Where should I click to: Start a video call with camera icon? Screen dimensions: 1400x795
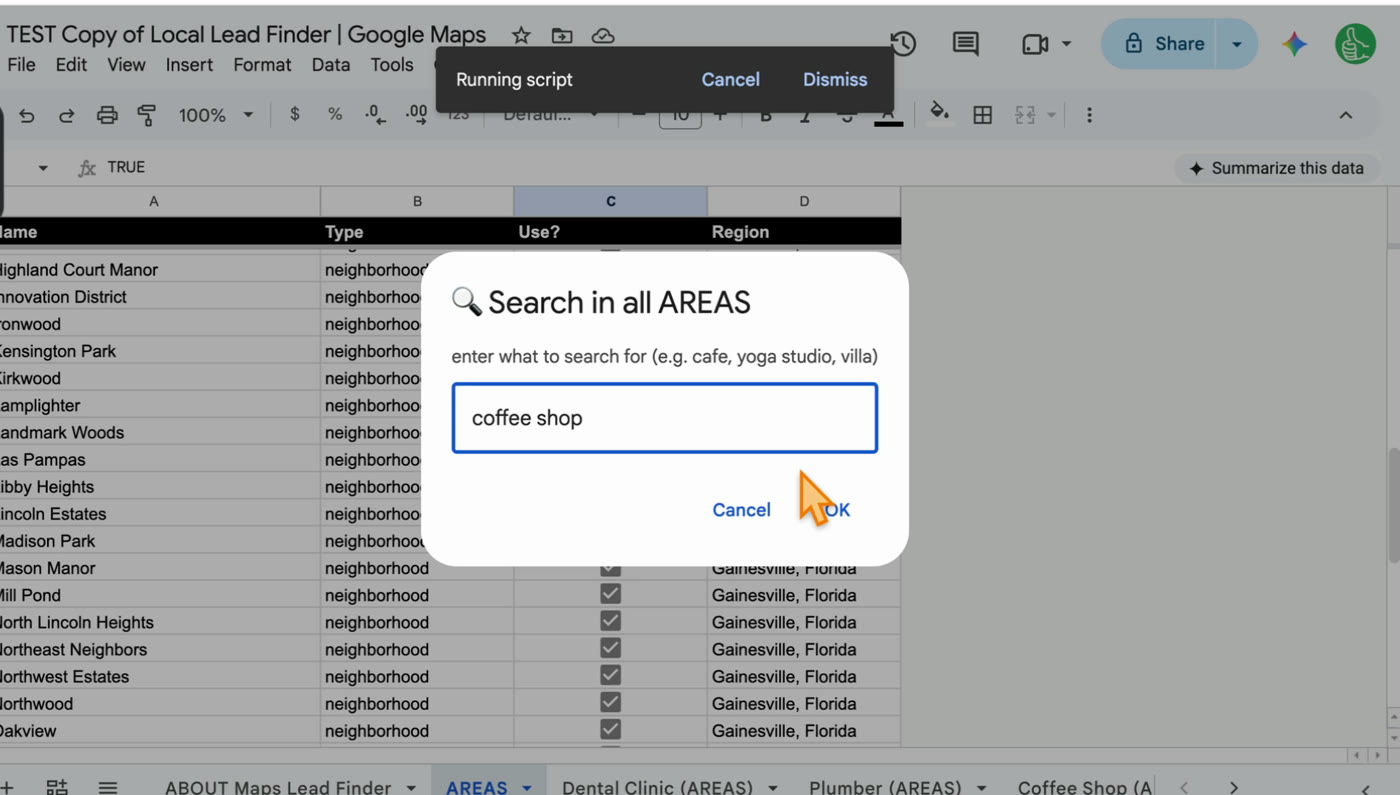tap(1035, 44)
